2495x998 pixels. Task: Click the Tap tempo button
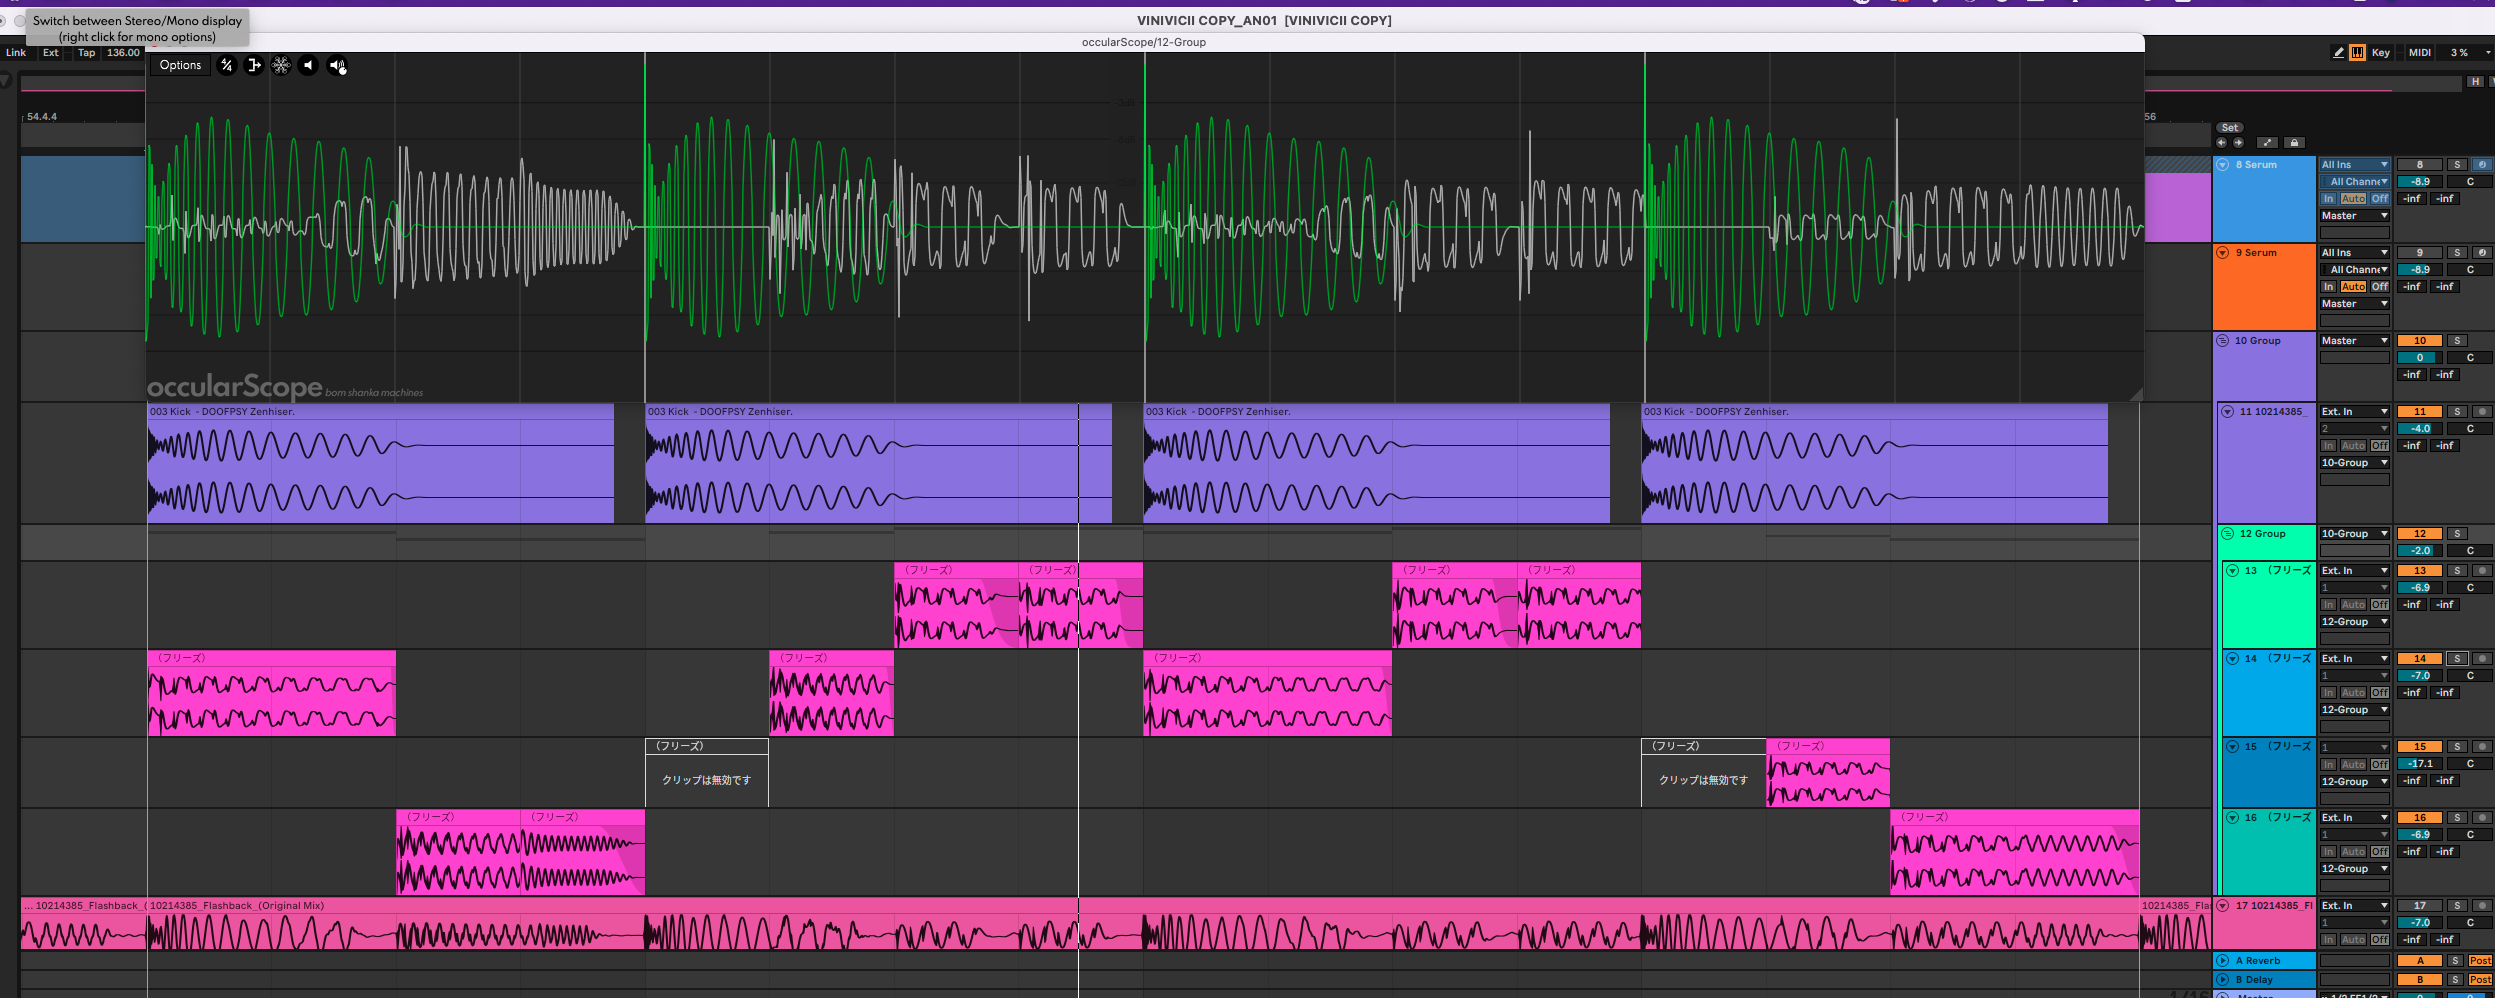coord(87,53)
